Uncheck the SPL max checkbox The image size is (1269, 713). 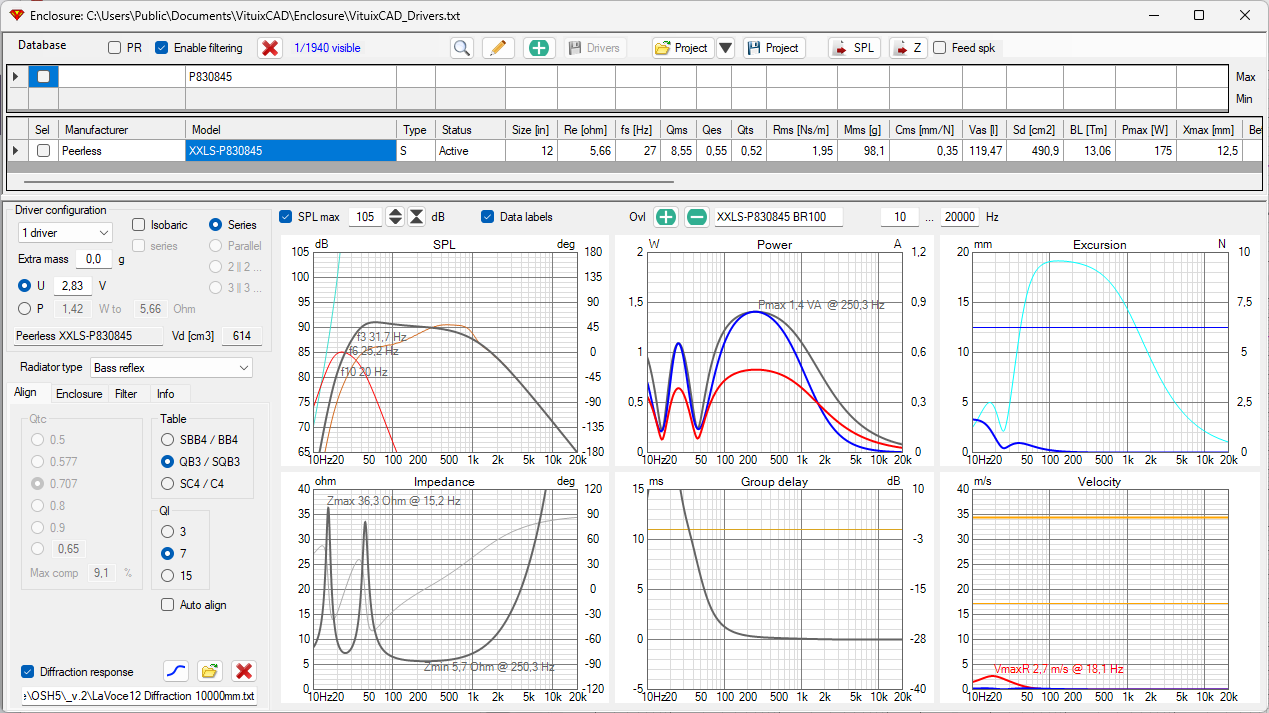pyautogui.click(x=286, y=217)
